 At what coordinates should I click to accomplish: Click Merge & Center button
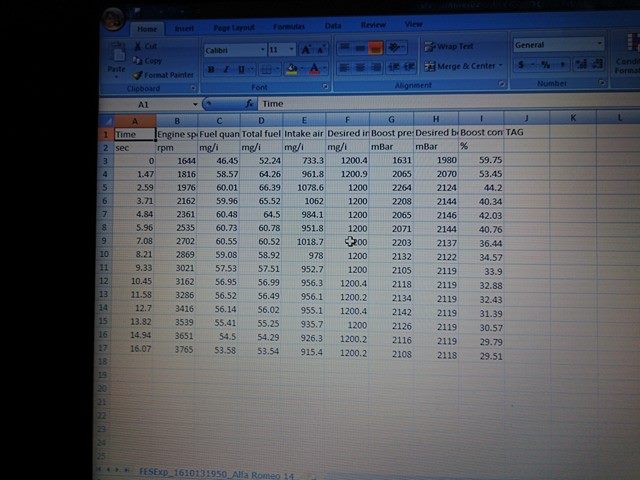pyautogui.click(x=460, y=66)
